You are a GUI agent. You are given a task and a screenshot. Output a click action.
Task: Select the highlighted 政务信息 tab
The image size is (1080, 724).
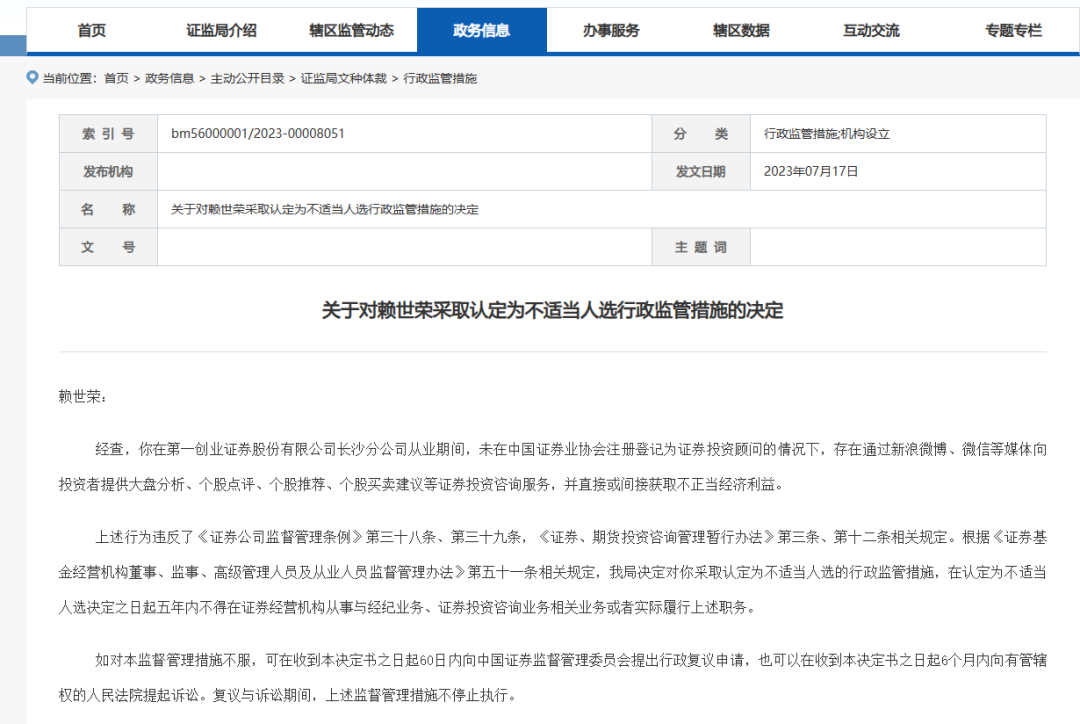481,30
